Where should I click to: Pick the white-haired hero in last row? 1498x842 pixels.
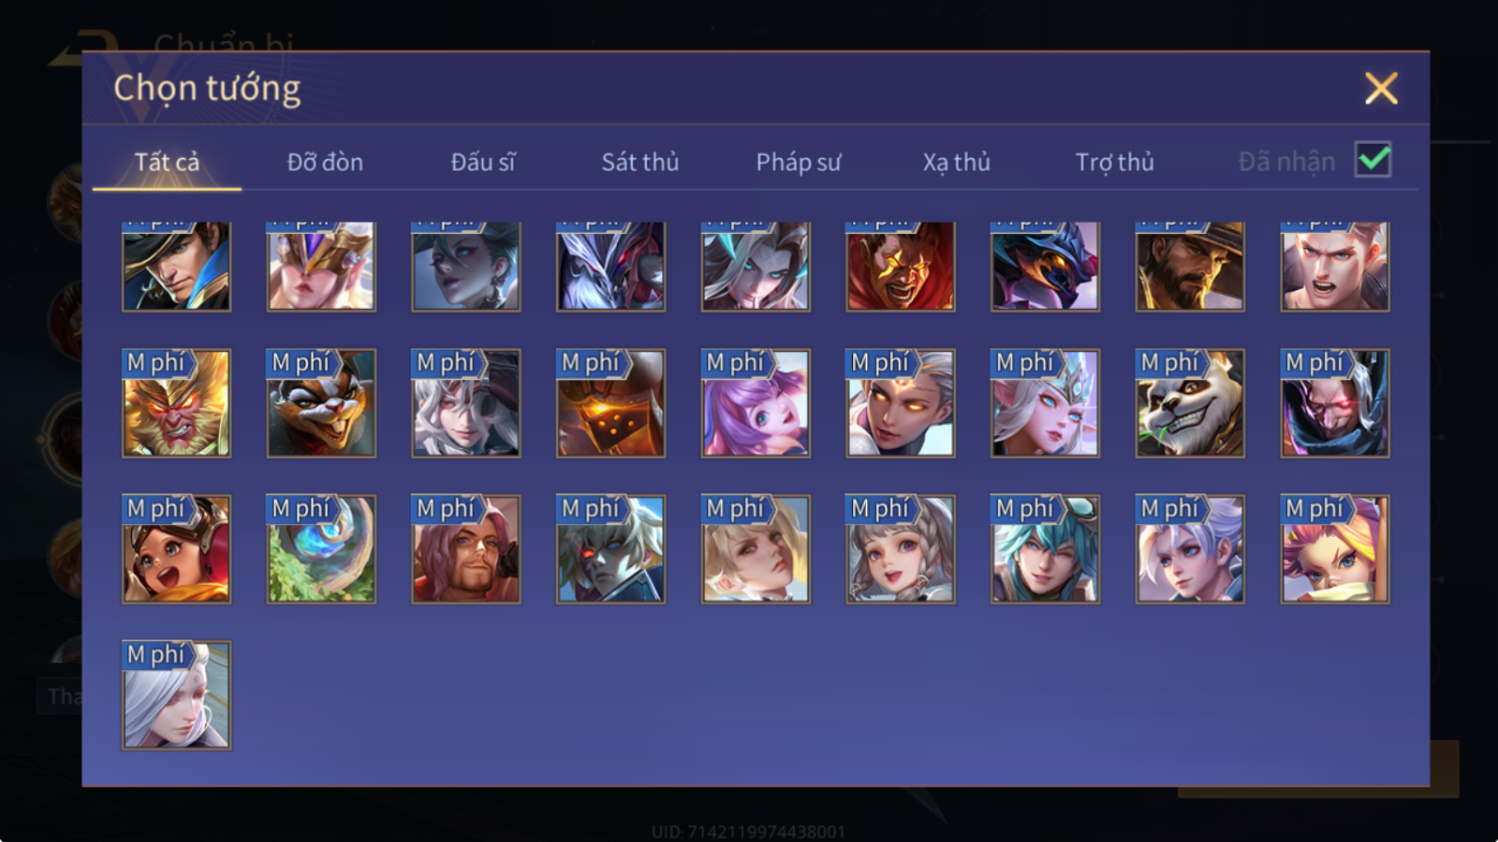tap(176, 695)
